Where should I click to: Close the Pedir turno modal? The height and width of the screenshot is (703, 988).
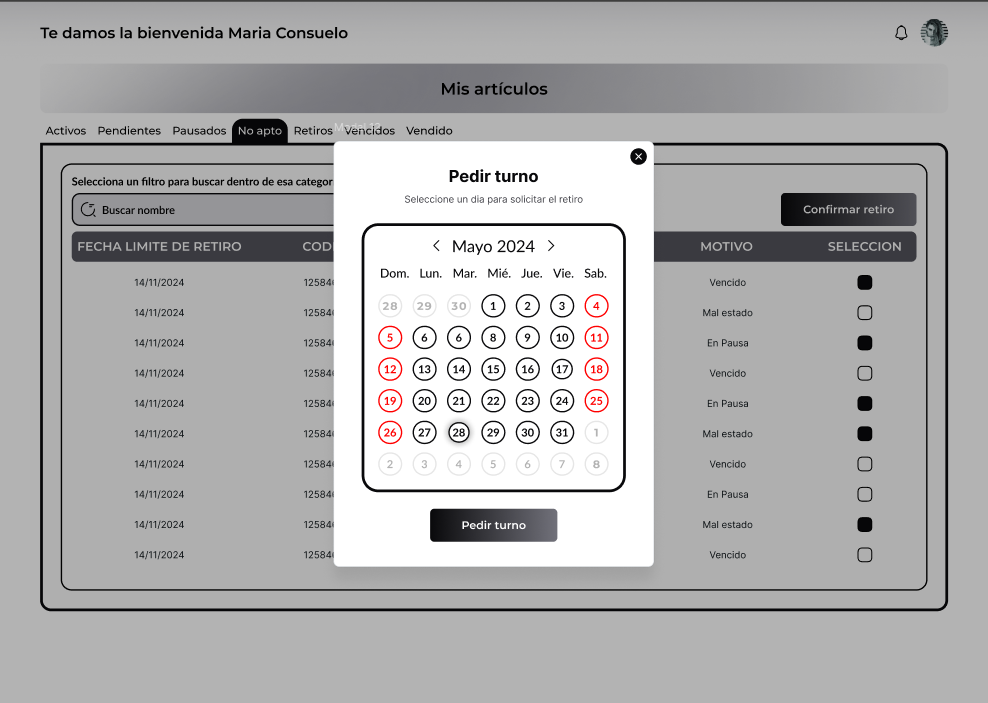pos(638,157)
